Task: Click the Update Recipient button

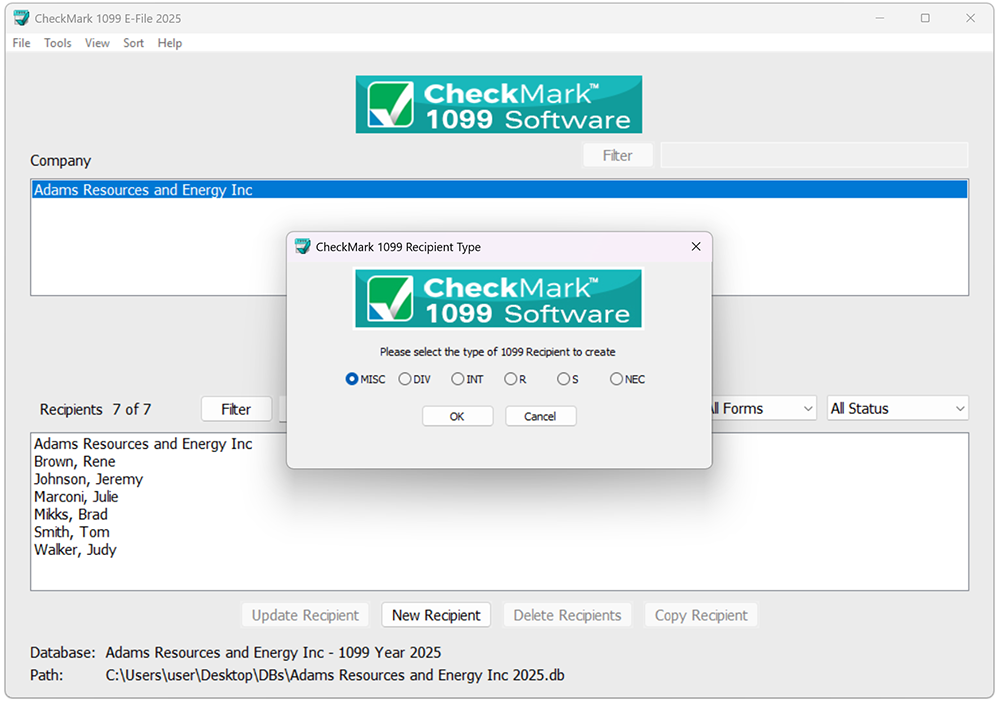Action: (305, 615)
